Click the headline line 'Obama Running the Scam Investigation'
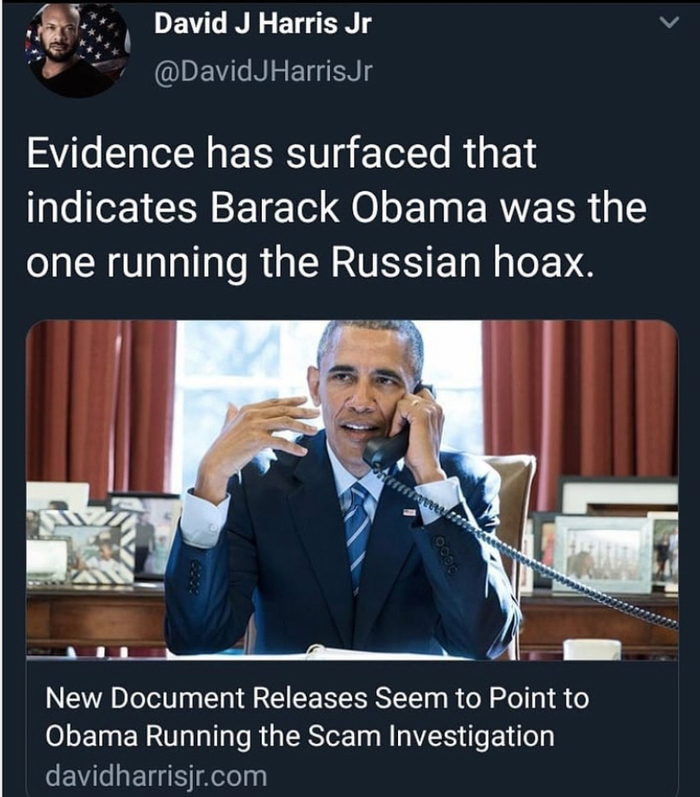Viewport: 700px width, 797px height. point(300,737)
